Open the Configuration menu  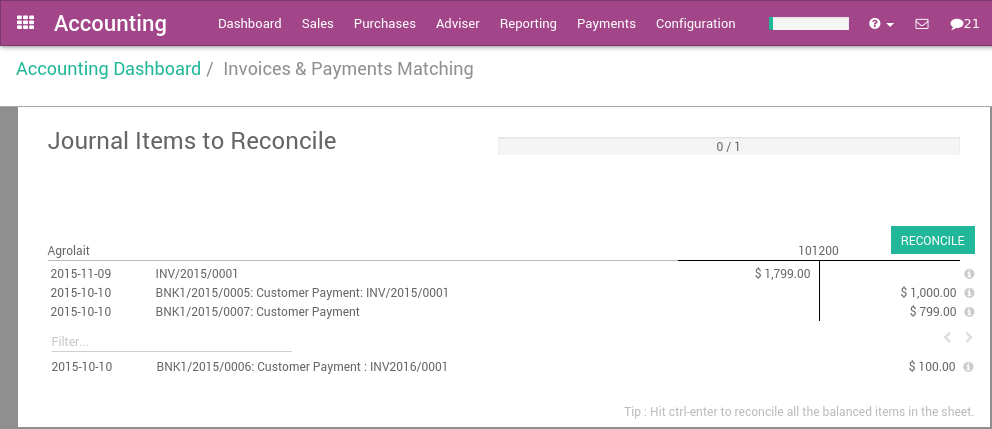[x=695, y=24]
